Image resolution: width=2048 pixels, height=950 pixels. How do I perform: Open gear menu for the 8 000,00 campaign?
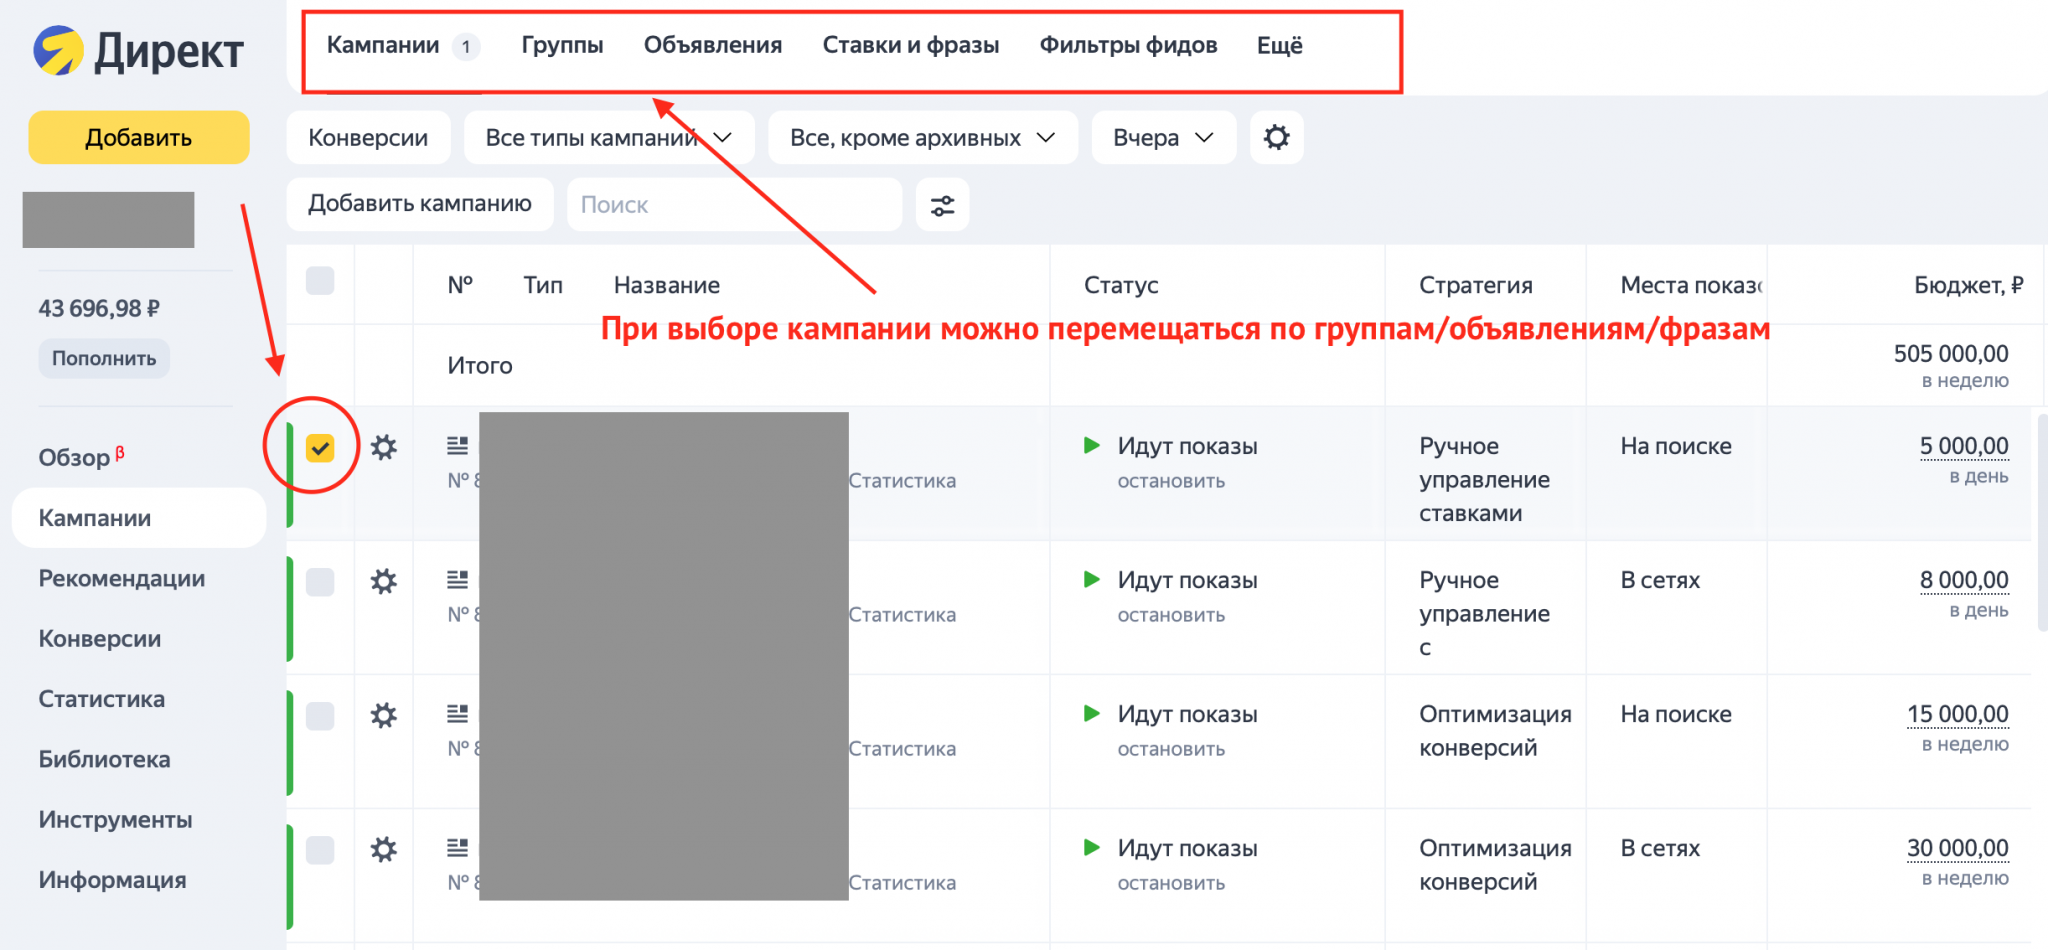[x=384, y=581]
